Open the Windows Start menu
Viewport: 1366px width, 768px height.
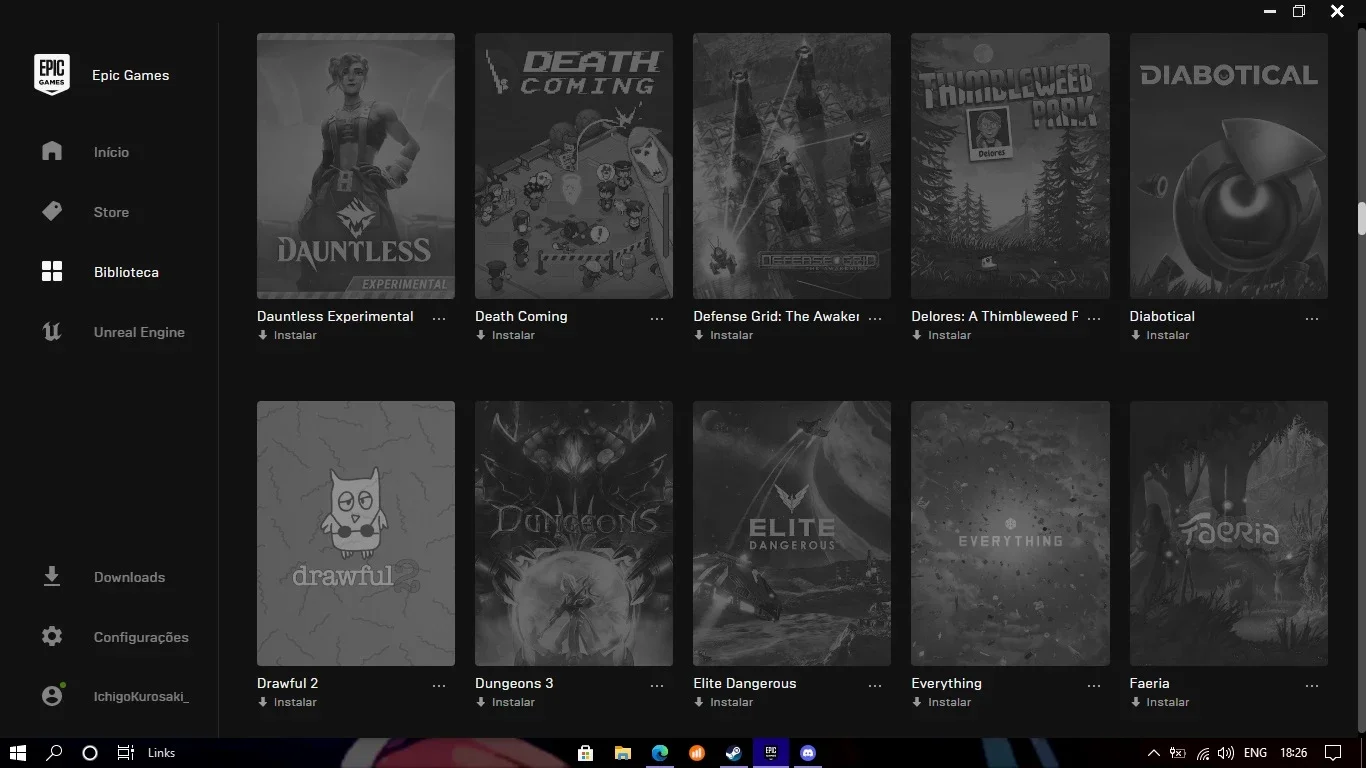point(17,753)
